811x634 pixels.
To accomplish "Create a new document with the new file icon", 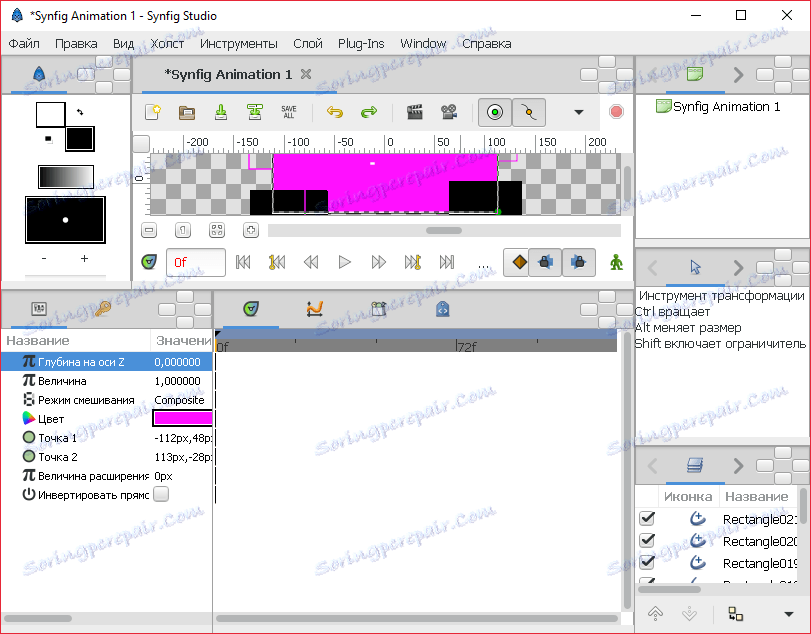I will click(152, 112).
